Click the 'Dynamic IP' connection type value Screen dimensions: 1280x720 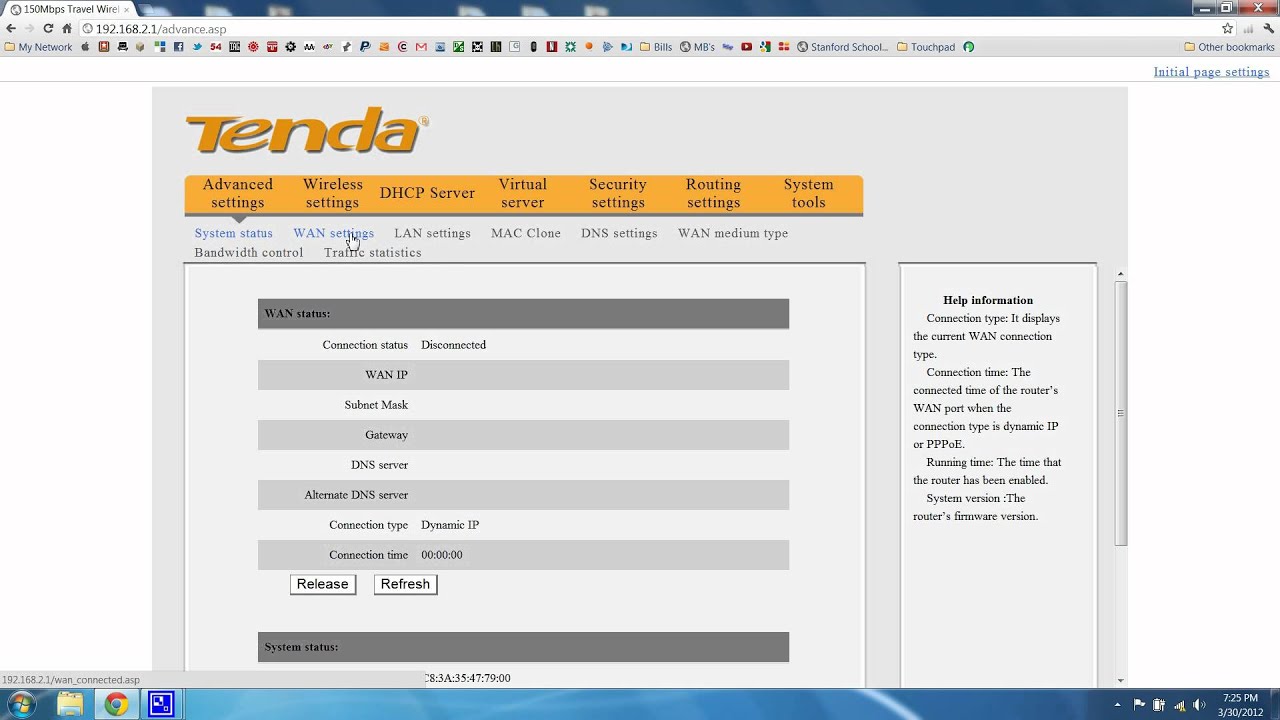[x=450, y=525]
